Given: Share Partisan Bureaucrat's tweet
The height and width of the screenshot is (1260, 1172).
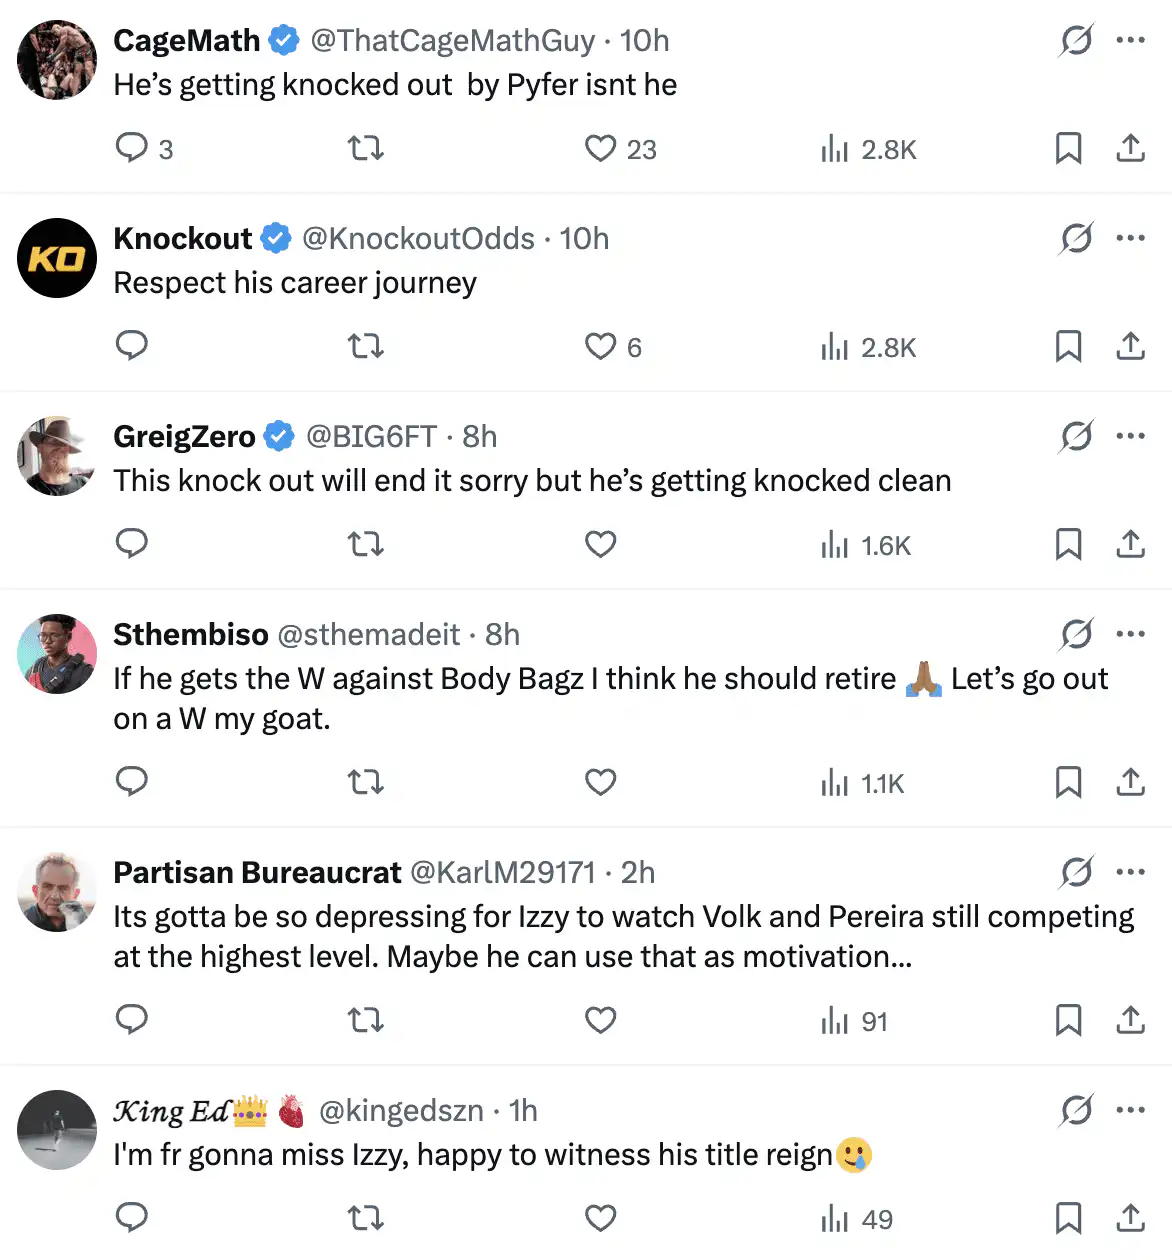Looking at the screenshot, I should 1130,1020.
